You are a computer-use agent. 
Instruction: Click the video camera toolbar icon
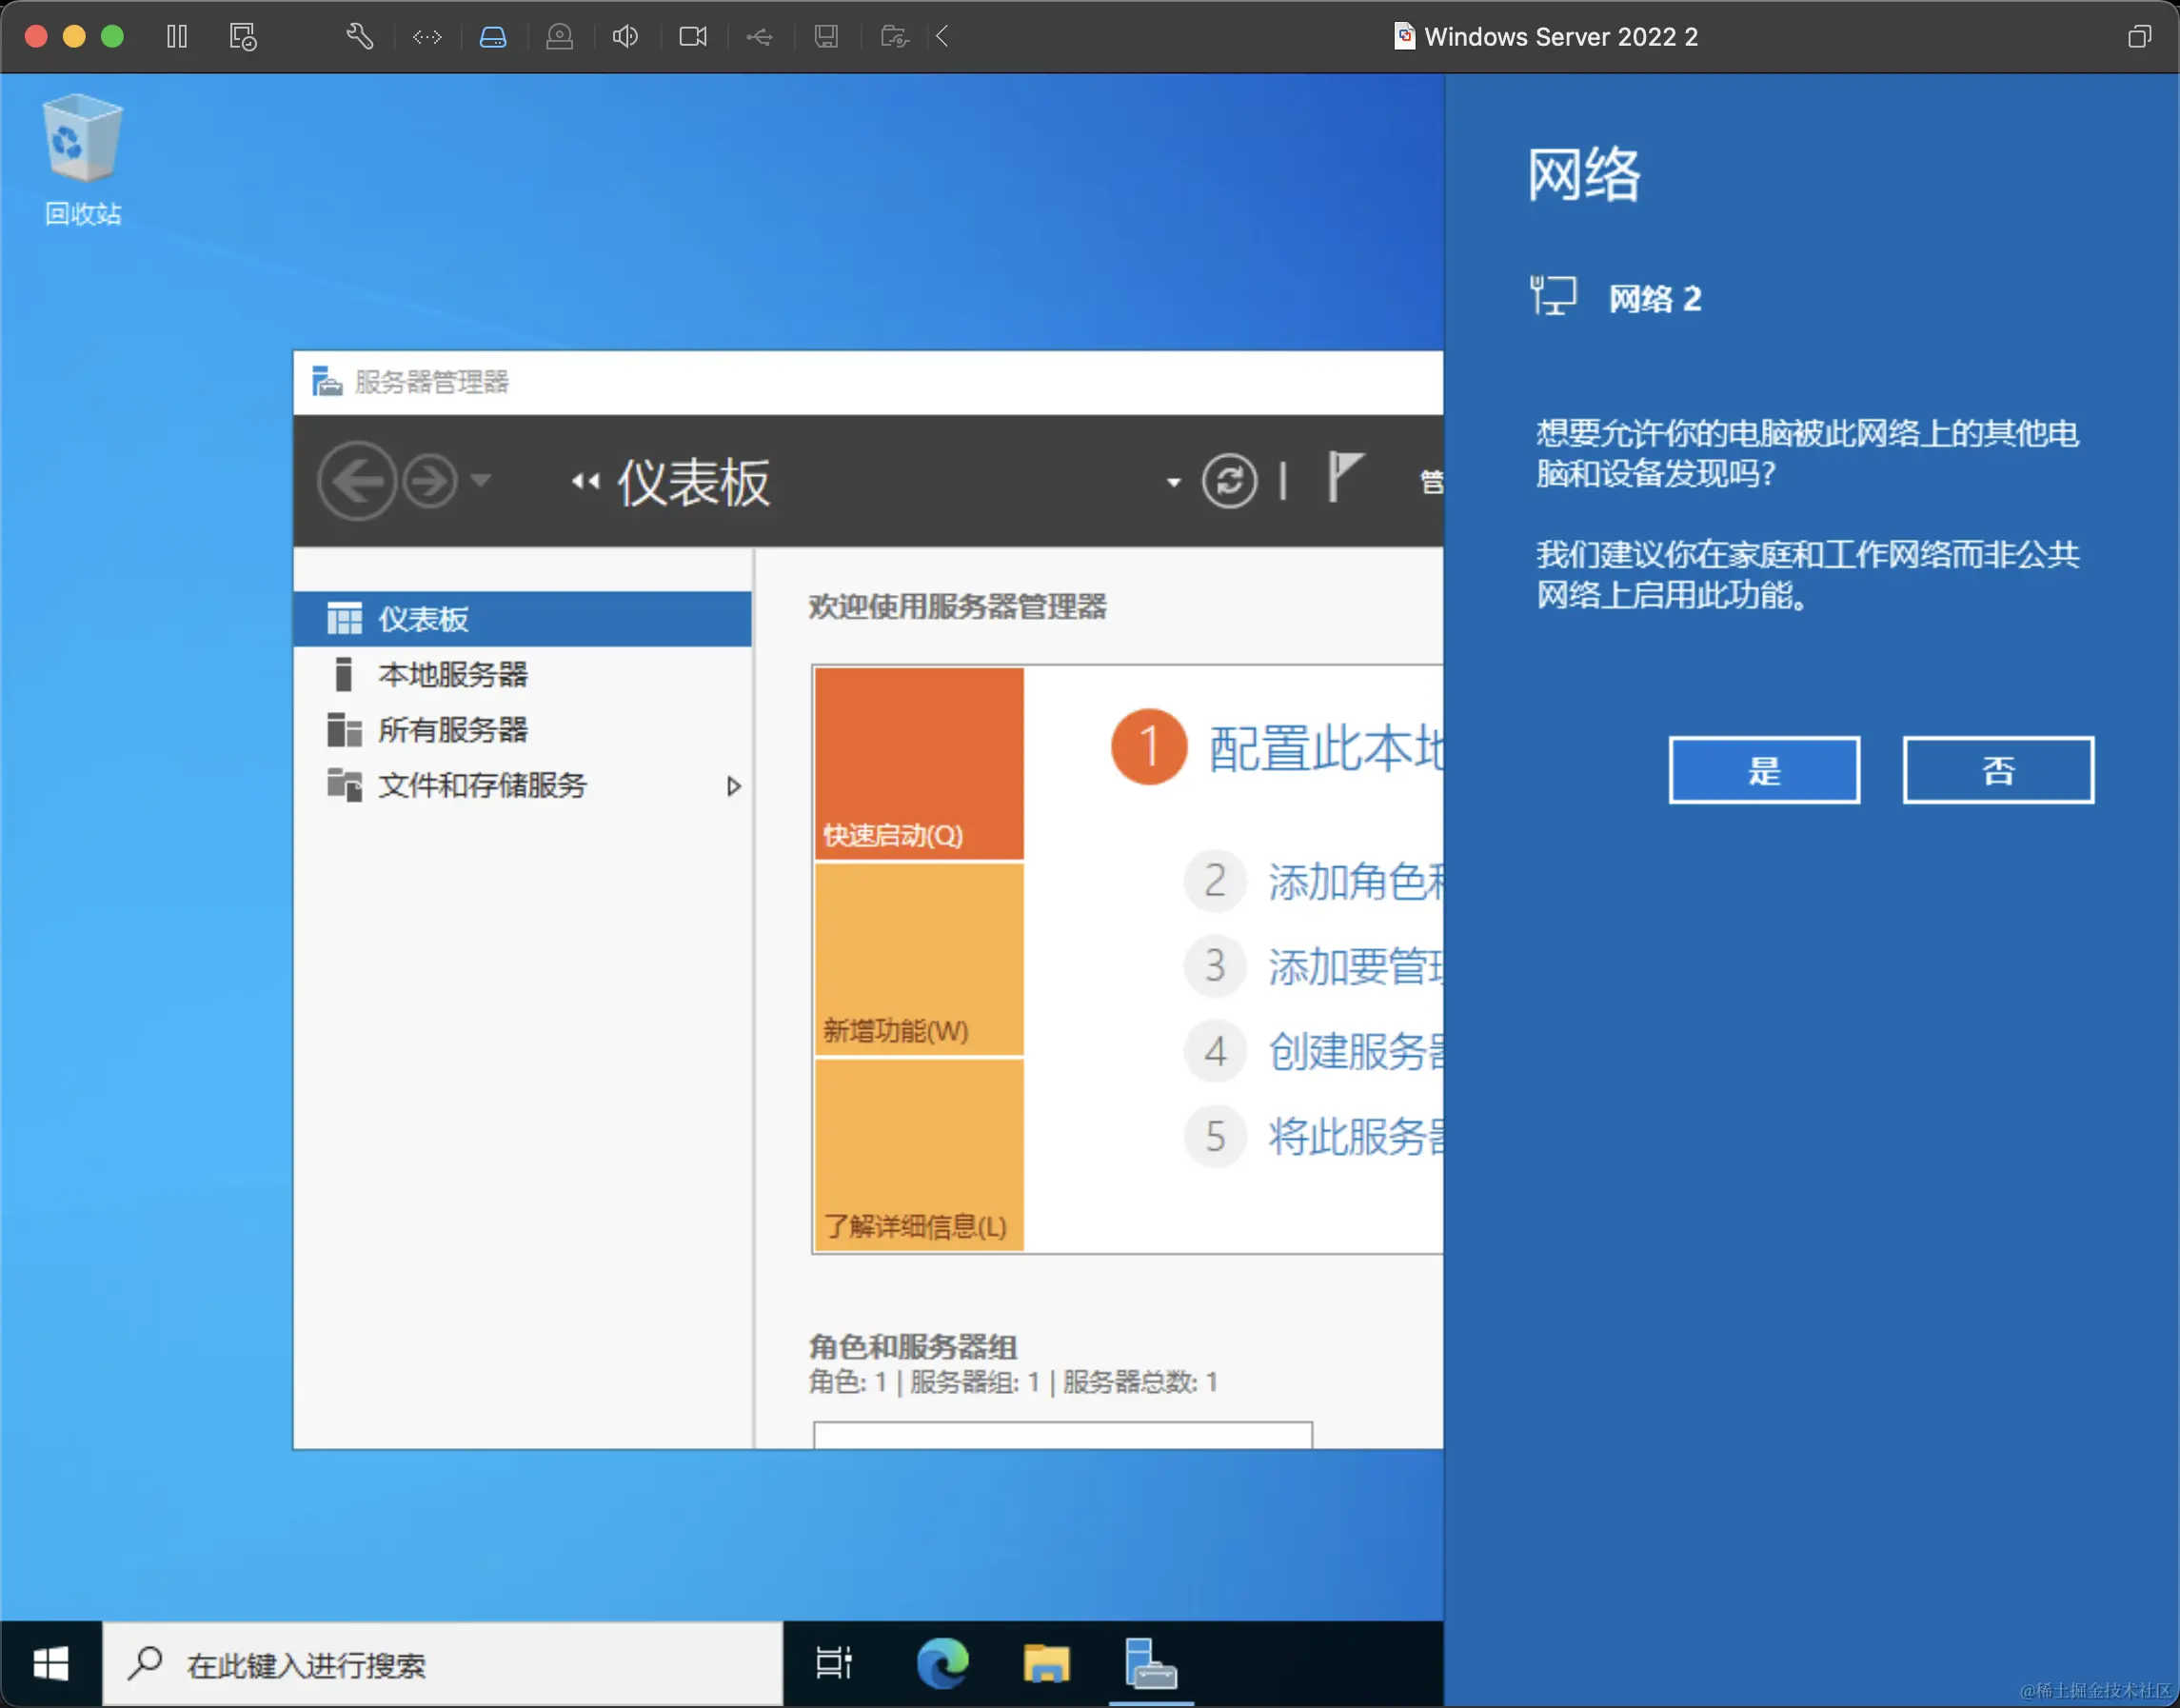(x=693, y=36)
